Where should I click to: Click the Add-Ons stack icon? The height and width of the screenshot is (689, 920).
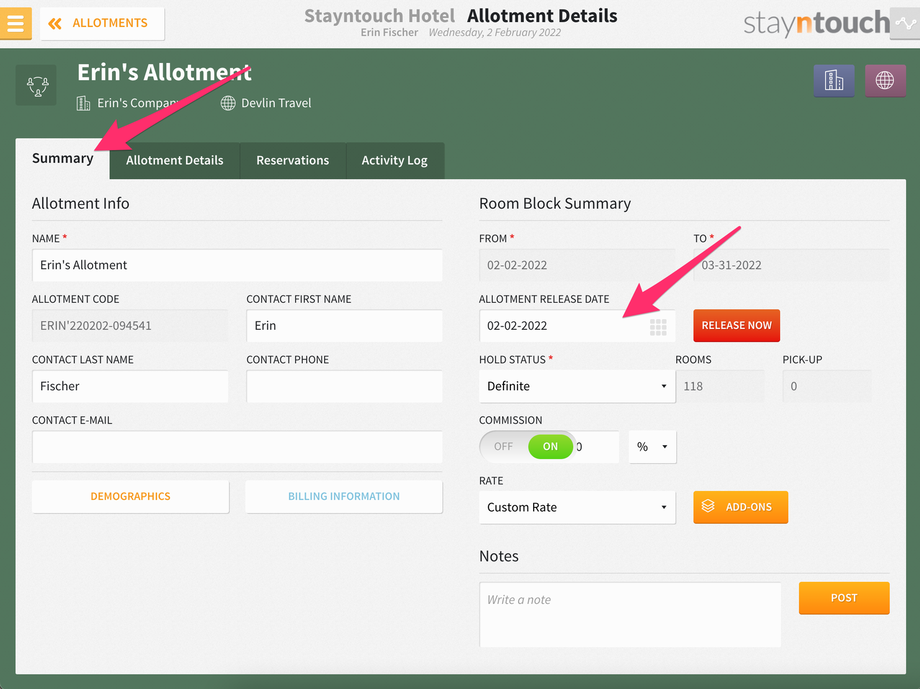(x=708, y=506)
